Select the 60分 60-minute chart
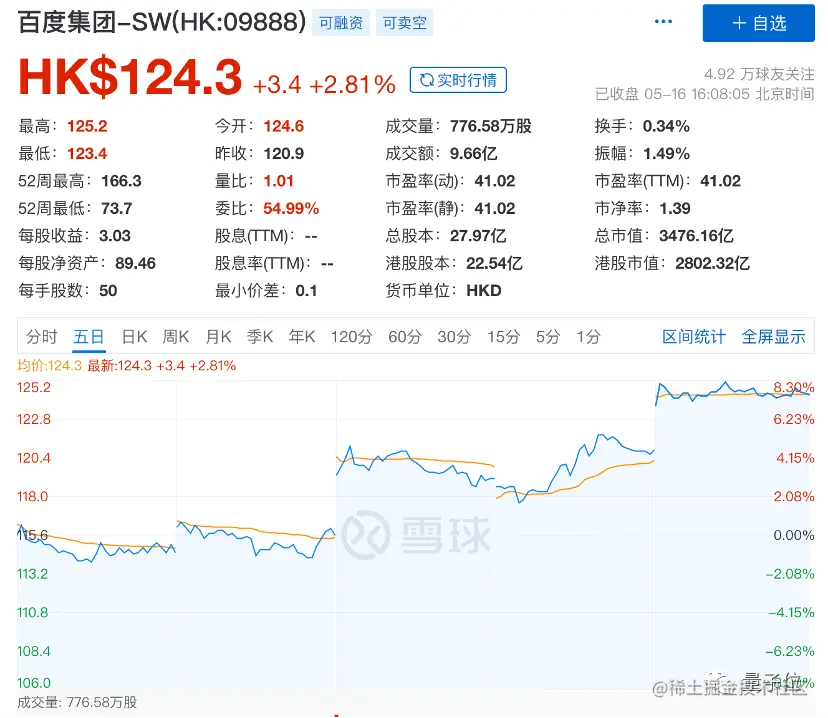The height and width of the screenshot is (718, 828). coord(404,337)
